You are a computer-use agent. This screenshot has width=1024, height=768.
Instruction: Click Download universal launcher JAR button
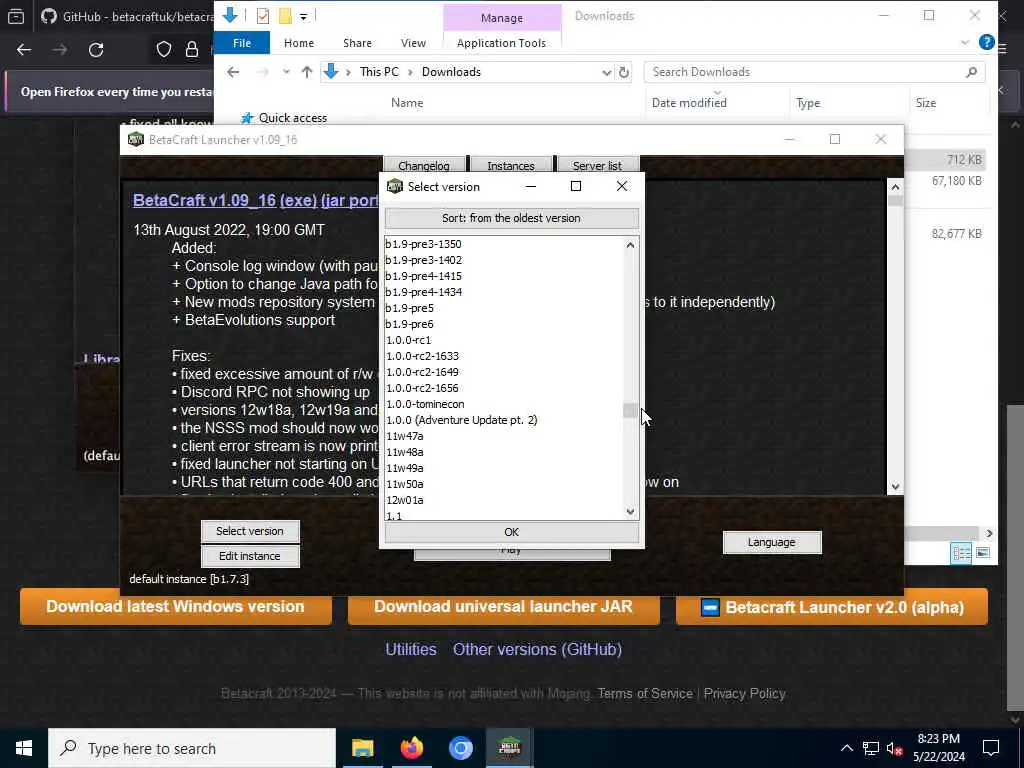click(x=504, y=607)
